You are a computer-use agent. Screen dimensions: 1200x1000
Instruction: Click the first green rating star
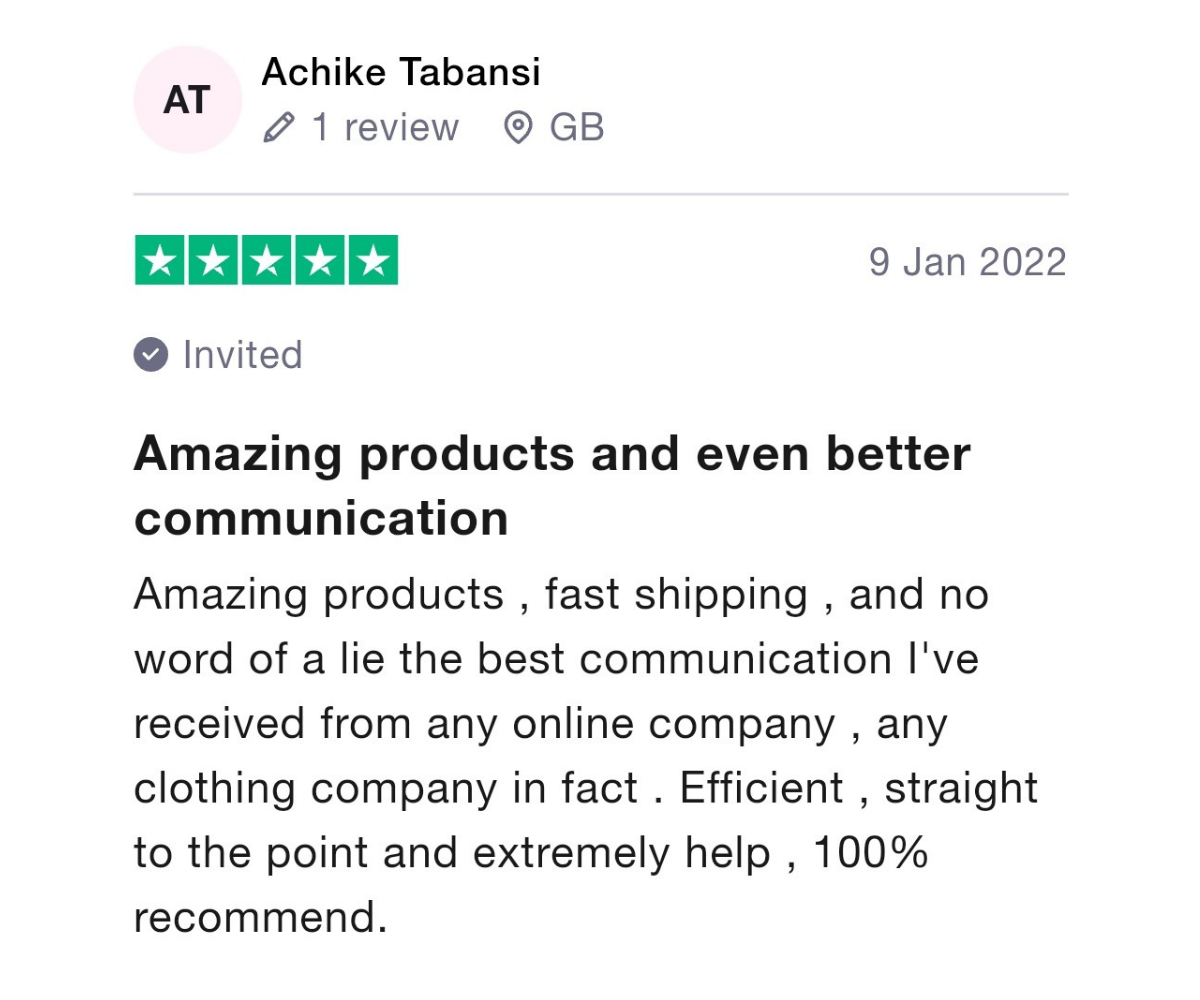coord(159,261)
